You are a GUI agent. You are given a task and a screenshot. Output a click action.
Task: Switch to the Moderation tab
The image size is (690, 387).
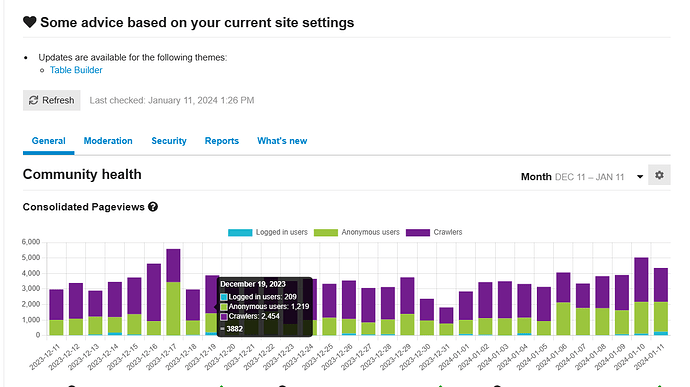click(x=108, y=141)
